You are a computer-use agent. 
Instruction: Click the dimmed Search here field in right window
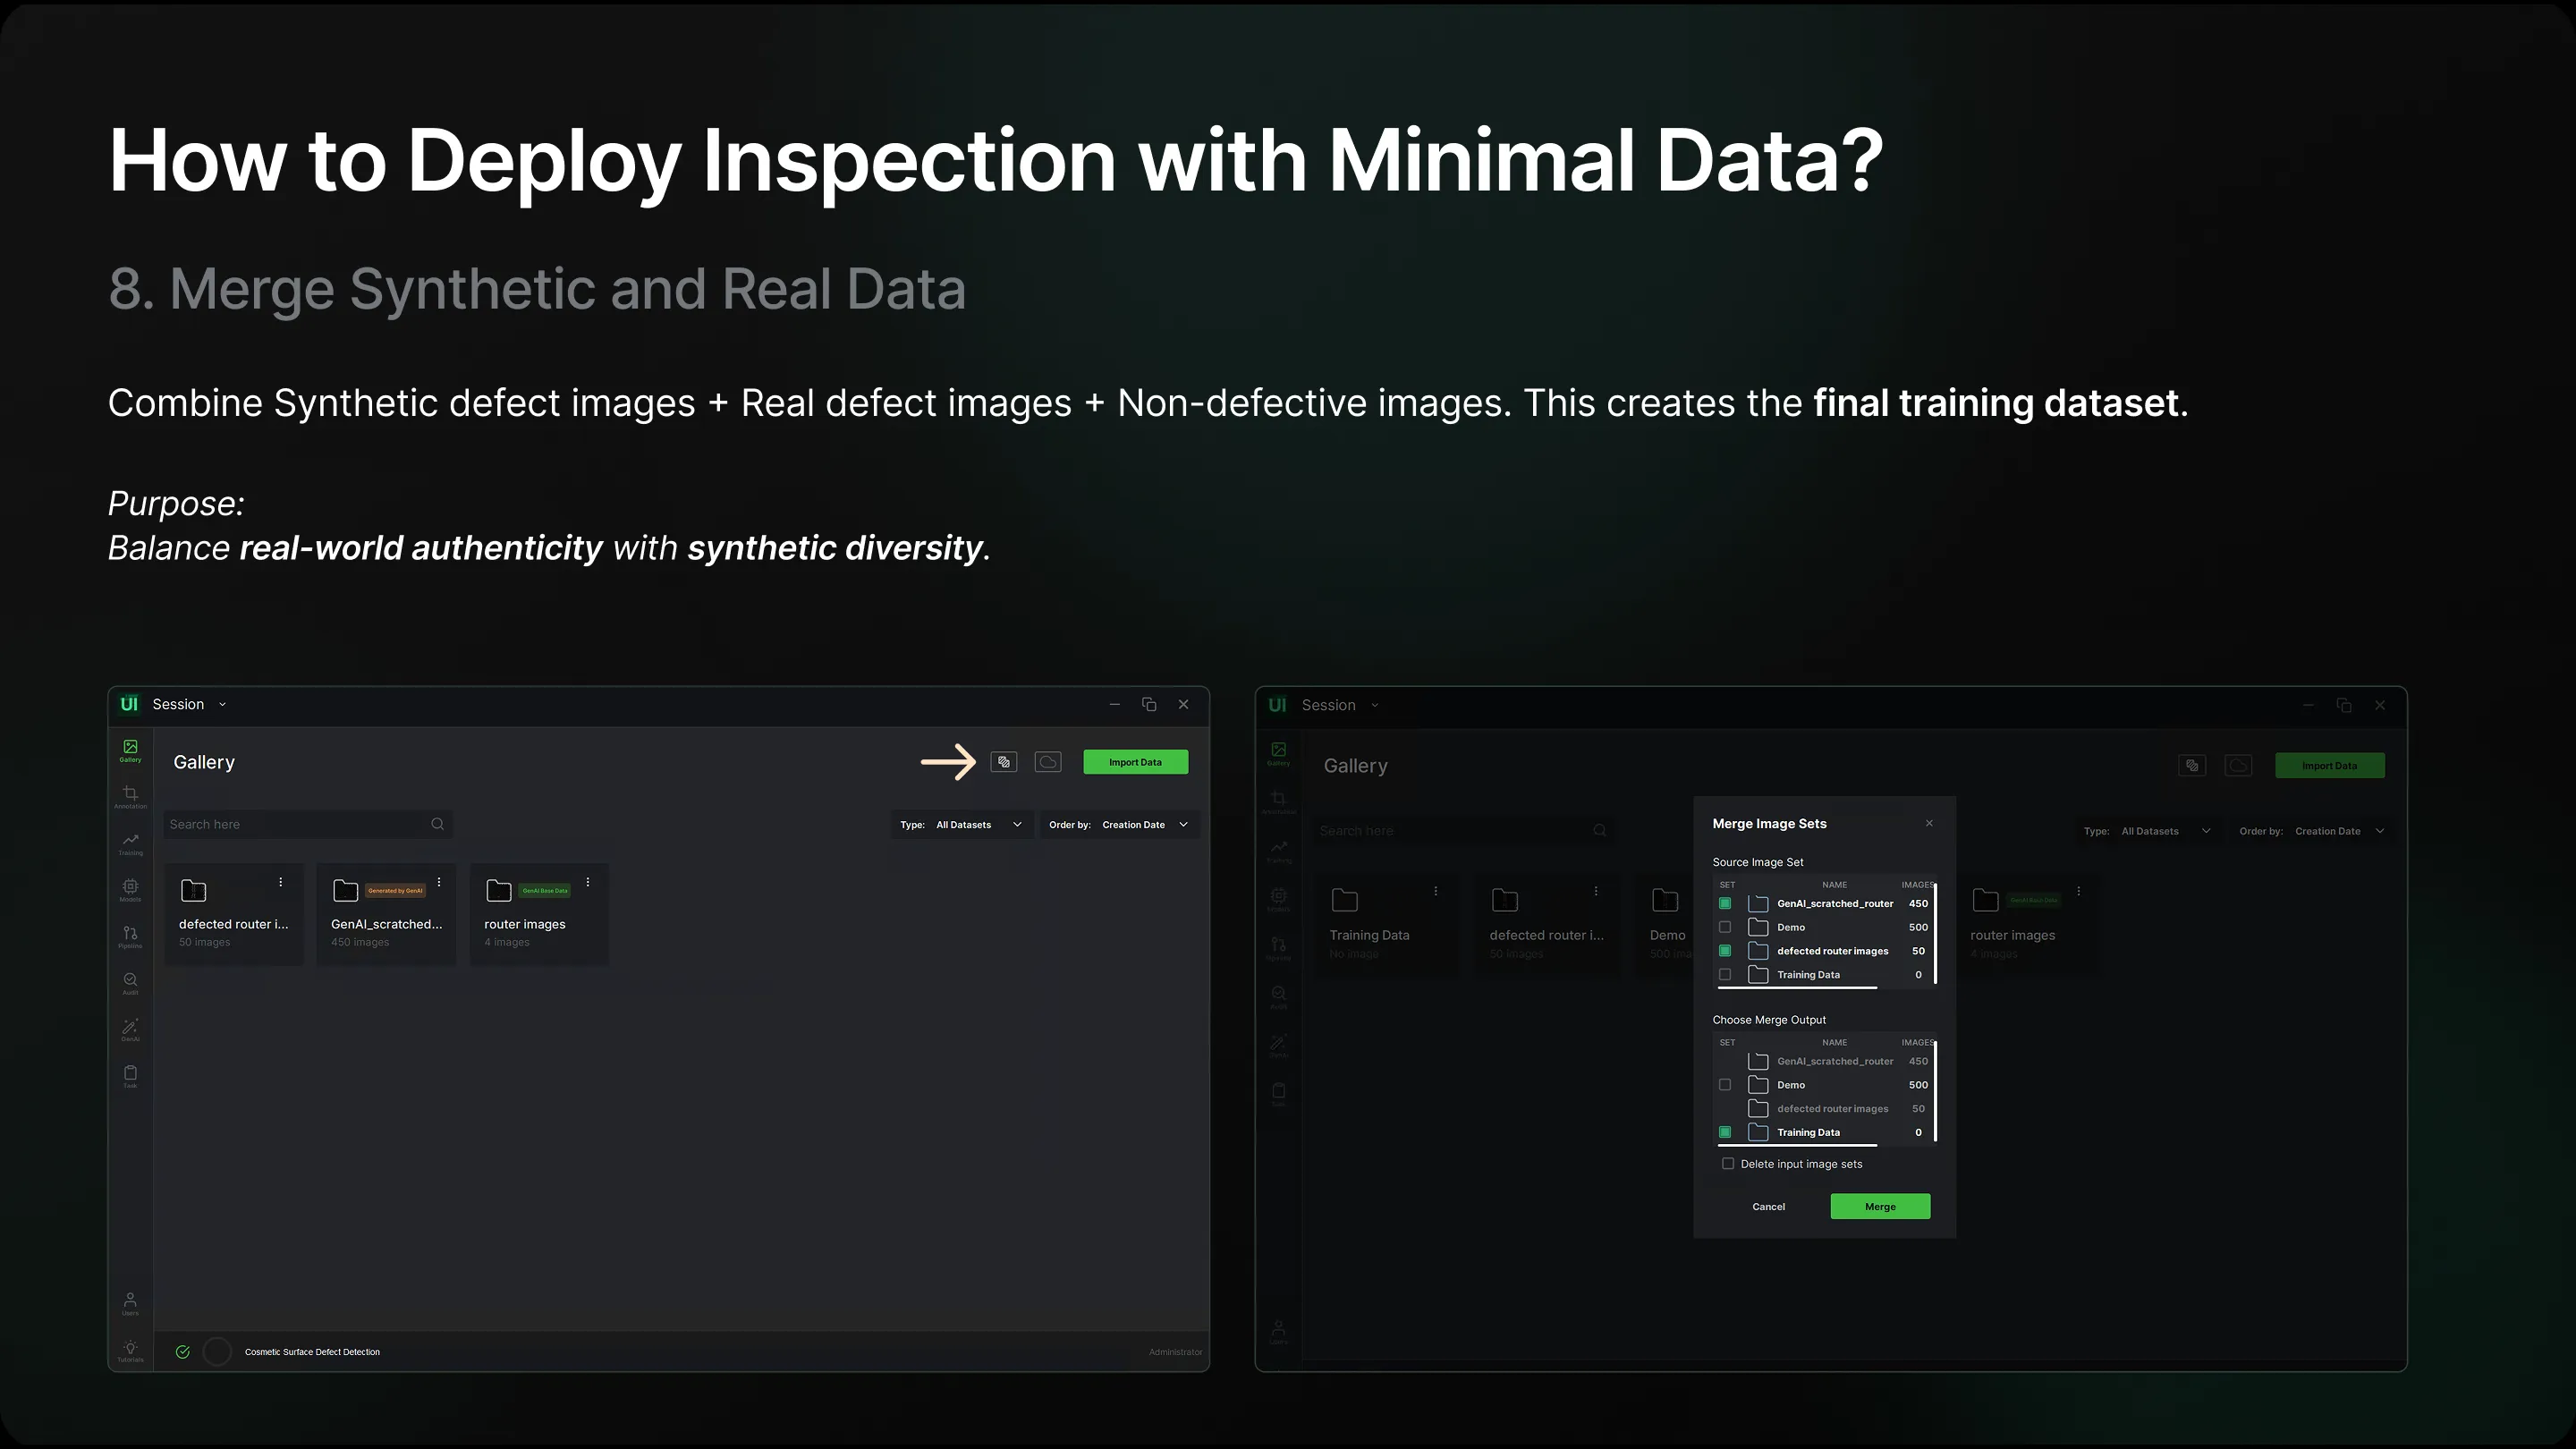(x=1464, y=831)
